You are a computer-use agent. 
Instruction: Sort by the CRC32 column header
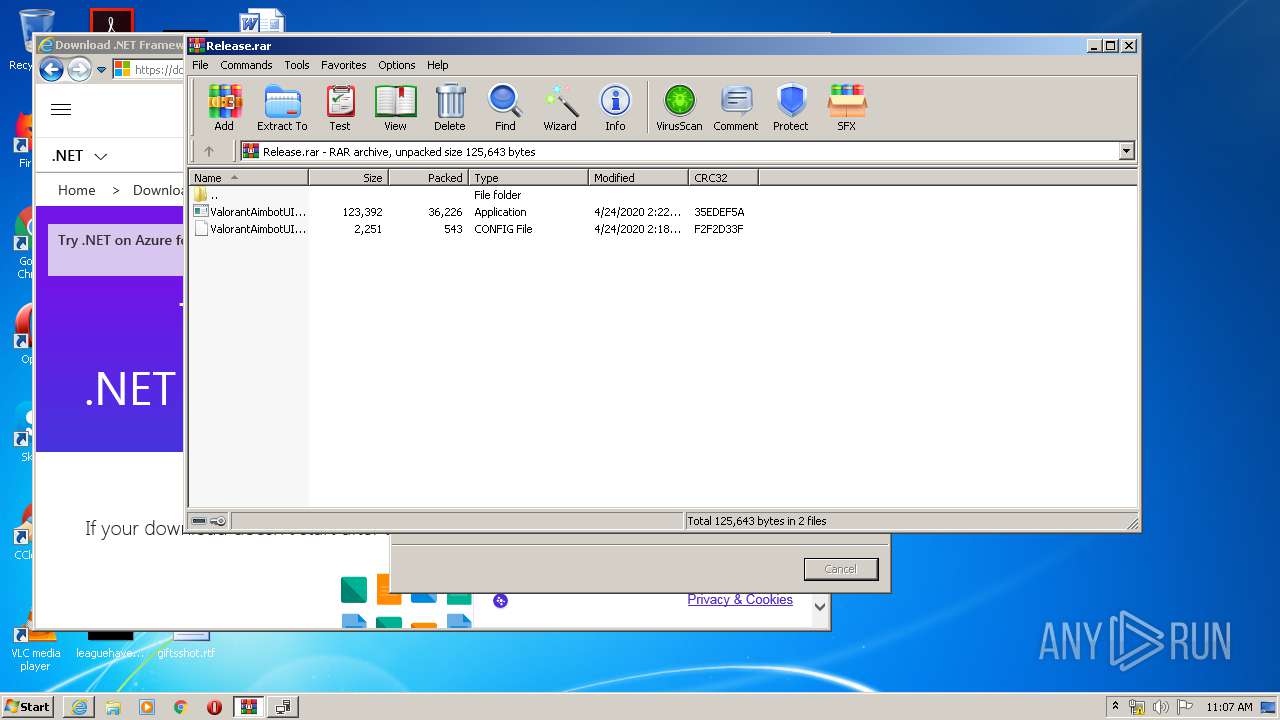723,178
